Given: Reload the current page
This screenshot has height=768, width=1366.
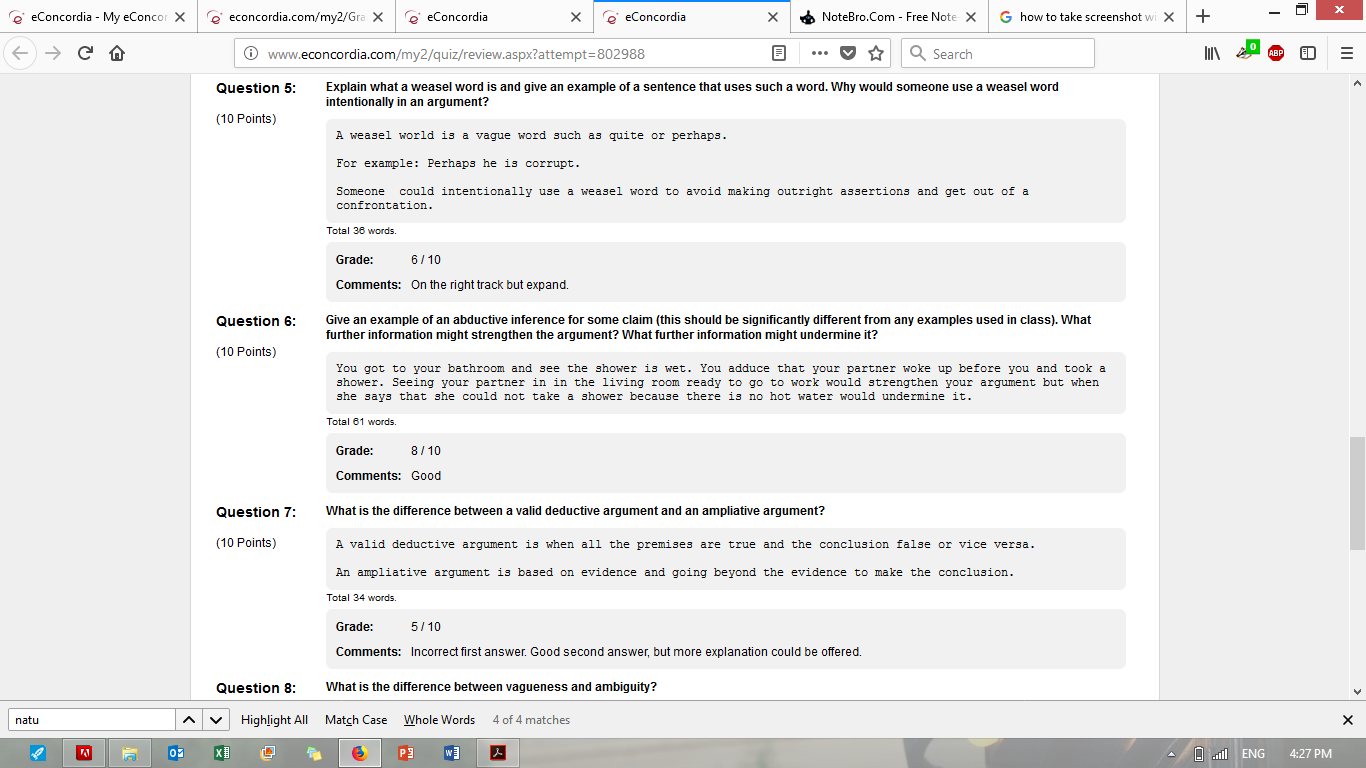Looking at the screenshot, I should [x=85, y=54].
